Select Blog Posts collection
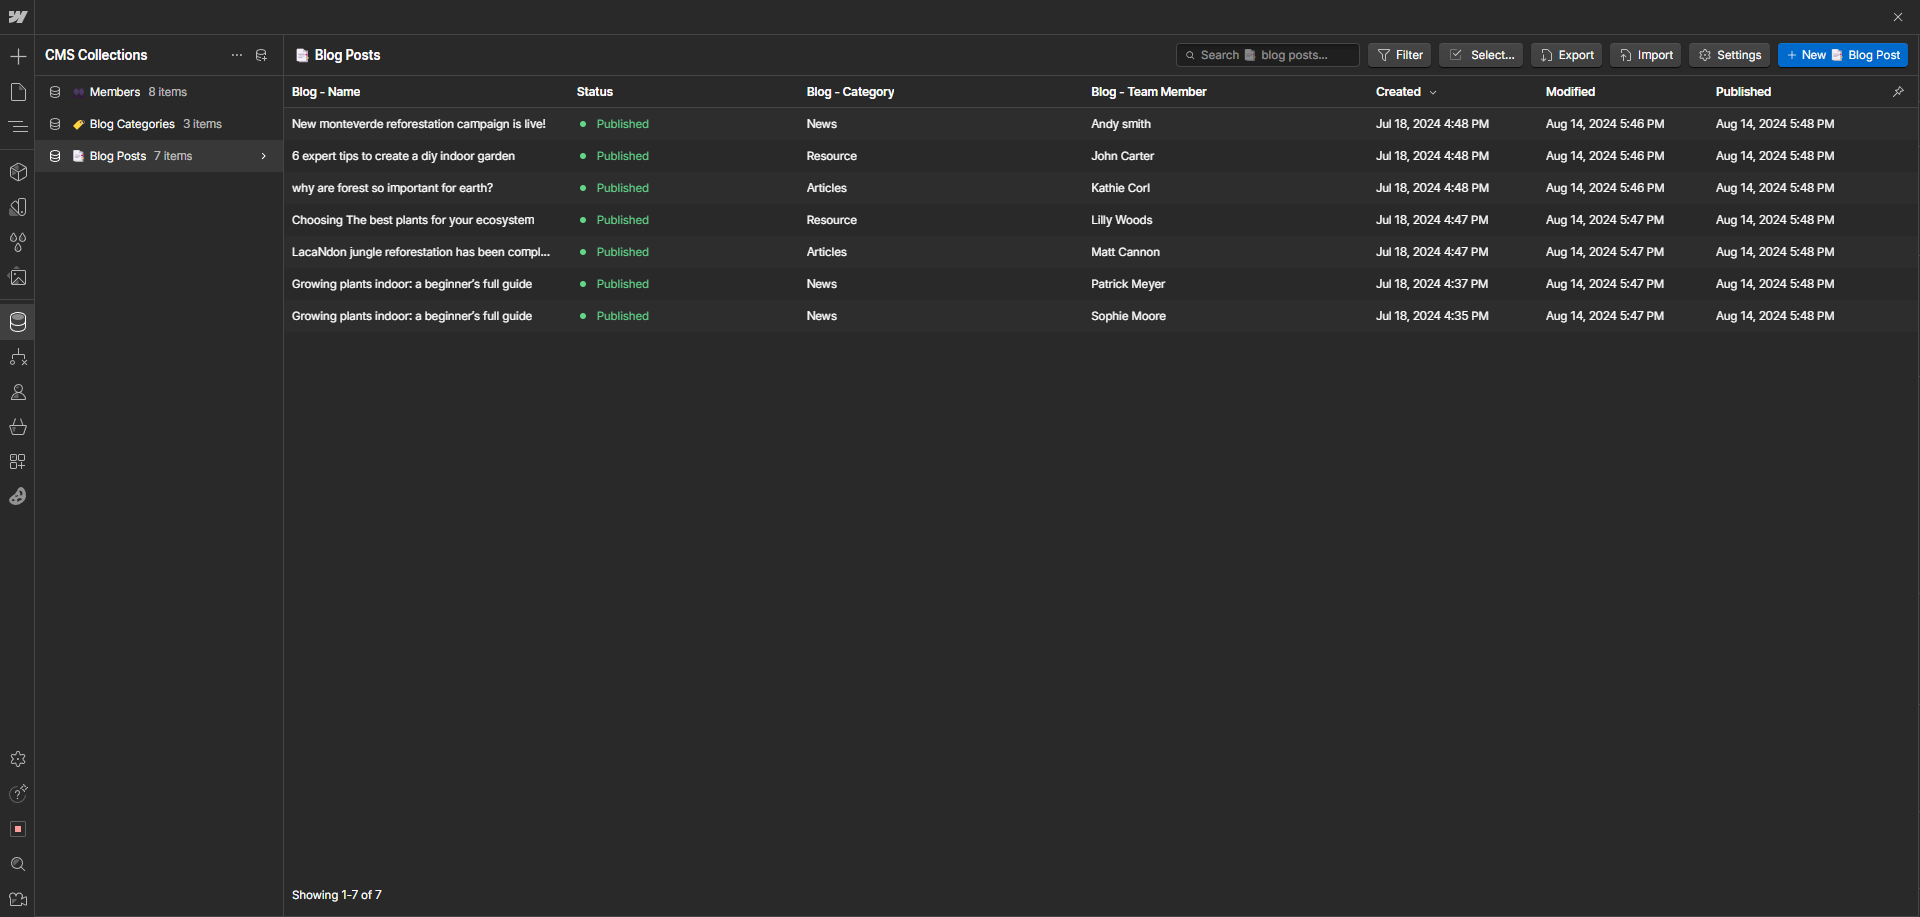1920x917 pixels. tap(160, 156)
